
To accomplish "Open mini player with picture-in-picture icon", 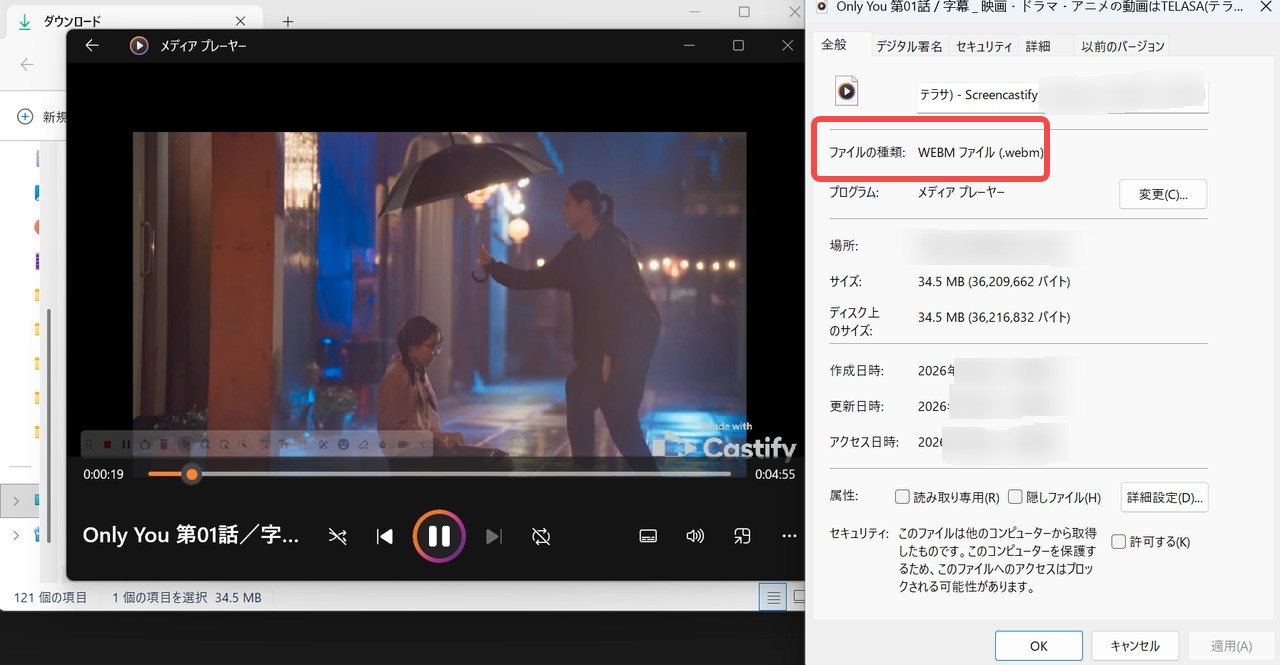I will [x=742, y=536].
